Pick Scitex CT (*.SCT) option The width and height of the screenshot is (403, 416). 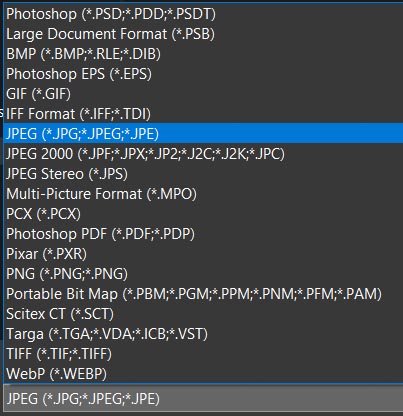(x=203, y=314)
